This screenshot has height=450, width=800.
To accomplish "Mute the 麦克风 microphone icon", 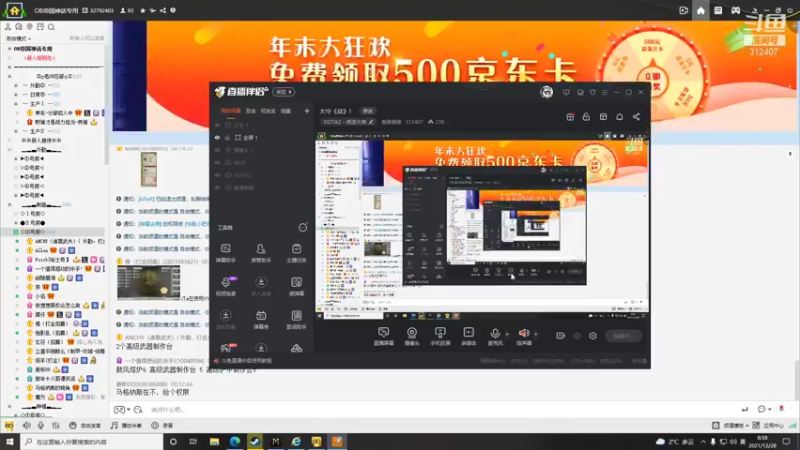I will click(495, 333).
